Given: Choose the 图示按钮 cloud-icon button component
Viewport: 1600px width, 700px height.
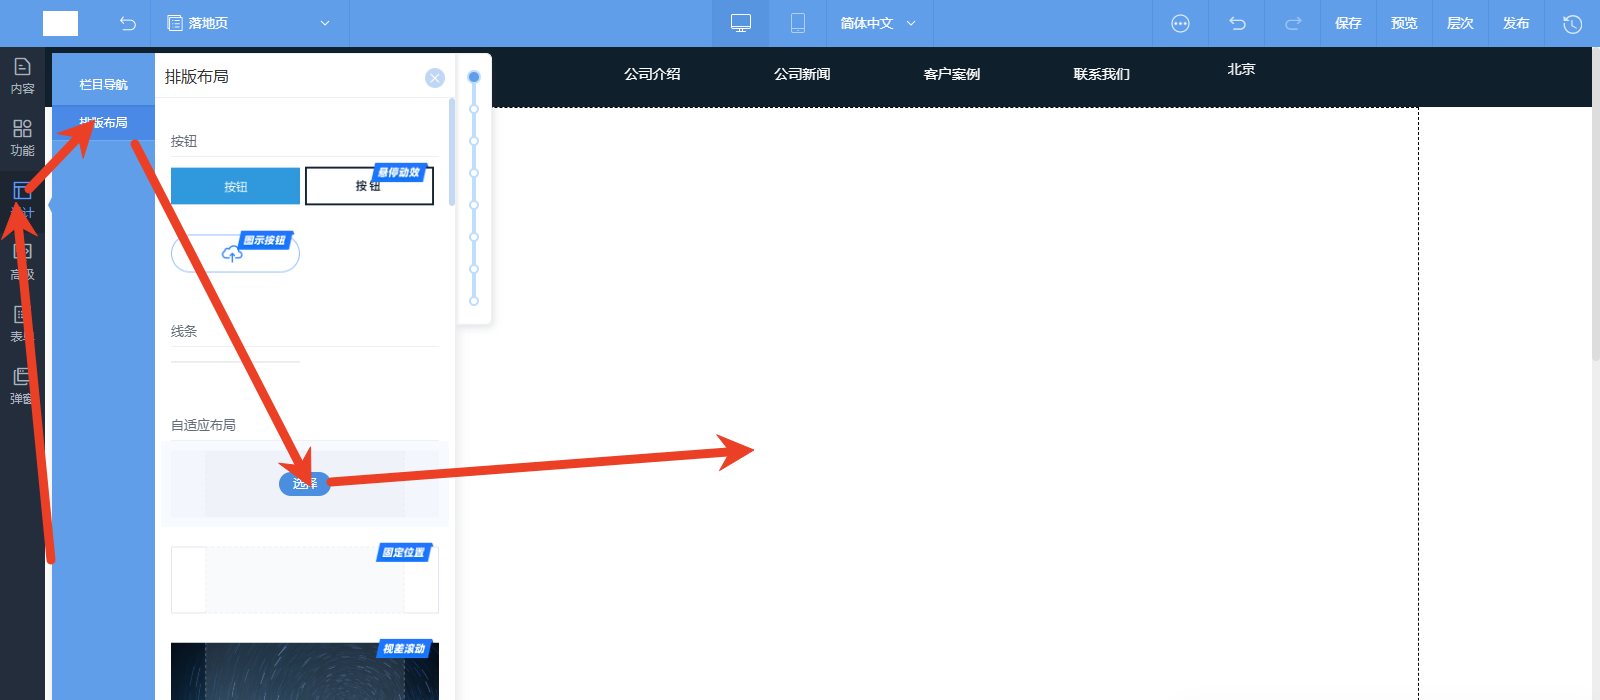Looking at the screenshot, I should [235, 254].
